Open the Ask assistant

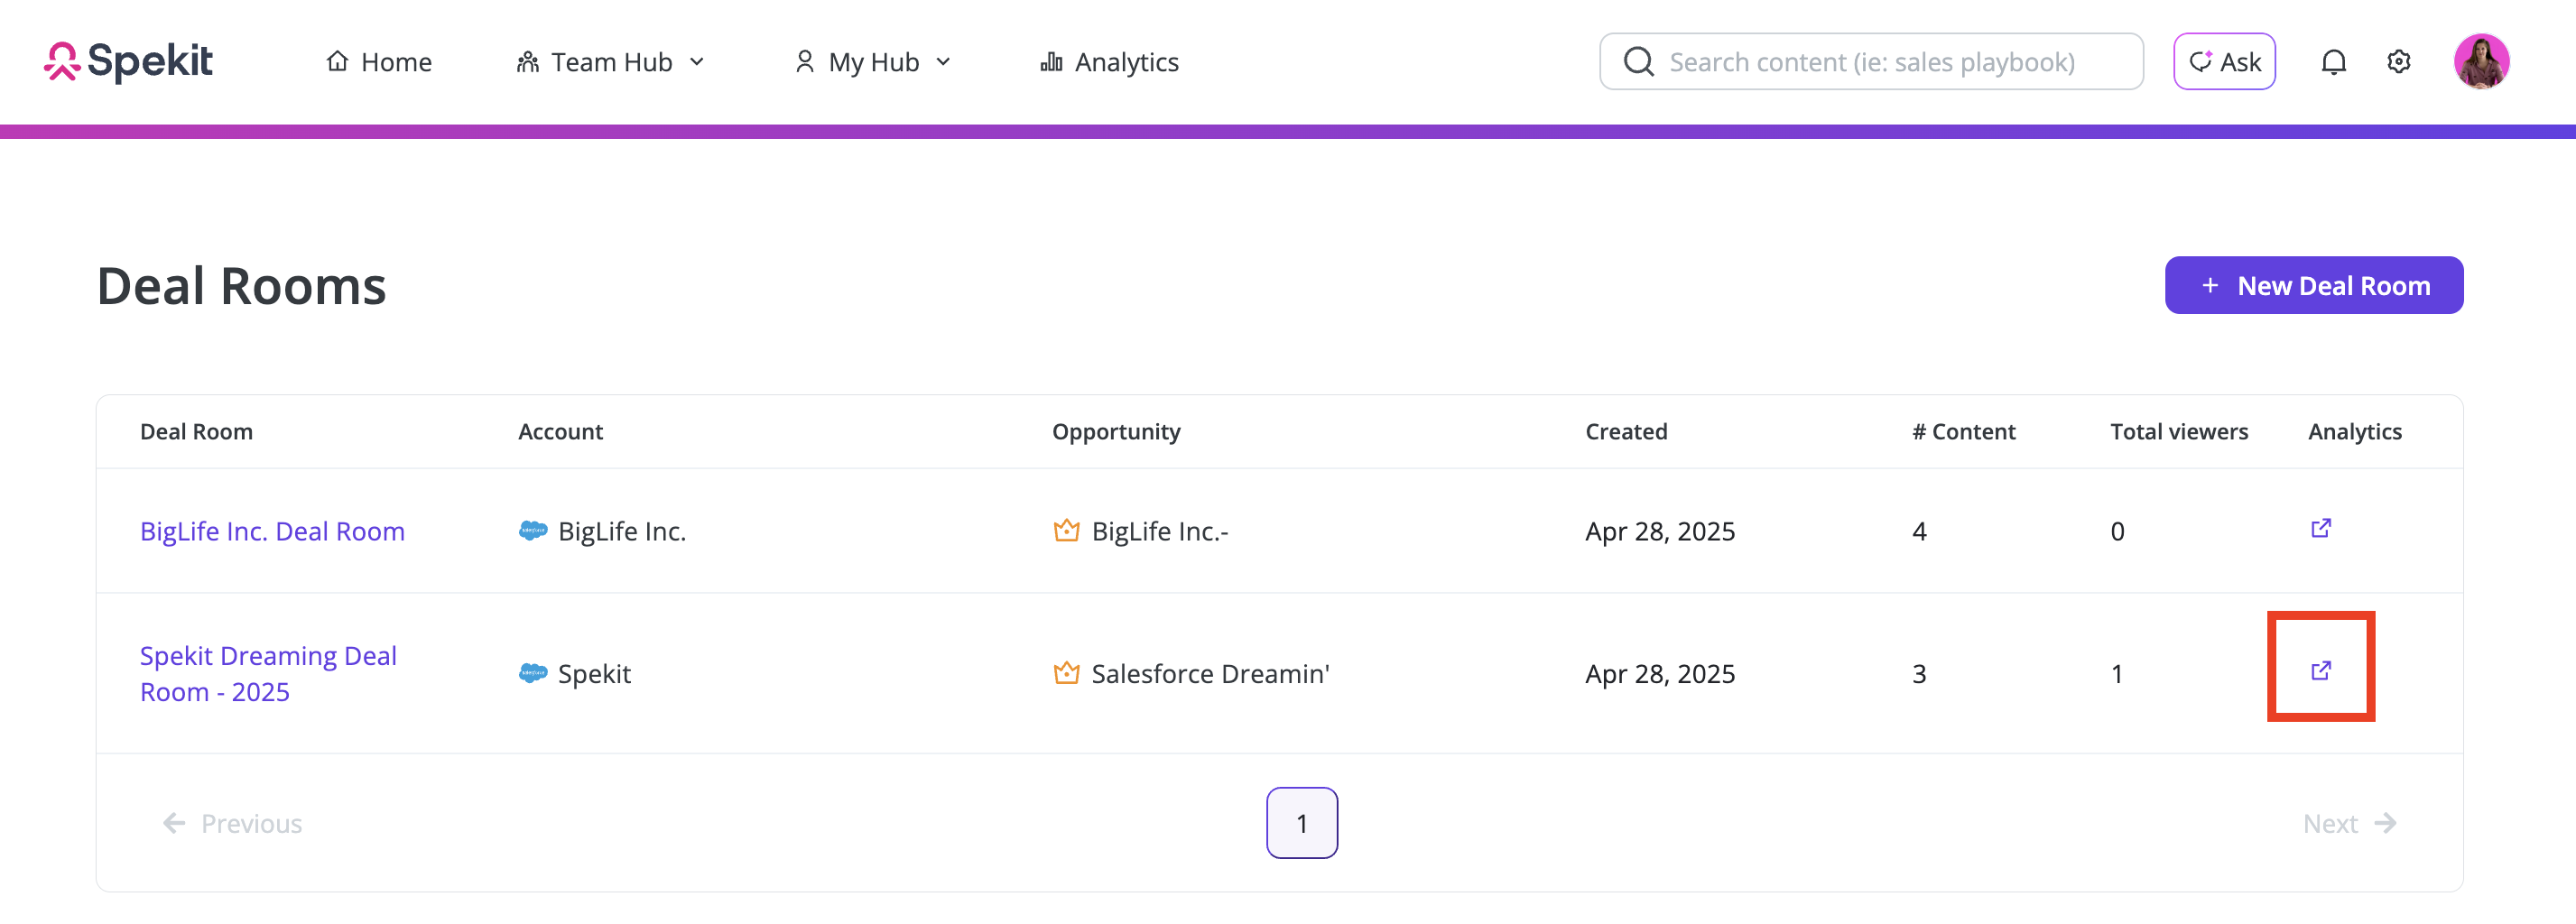[2224, 62]
